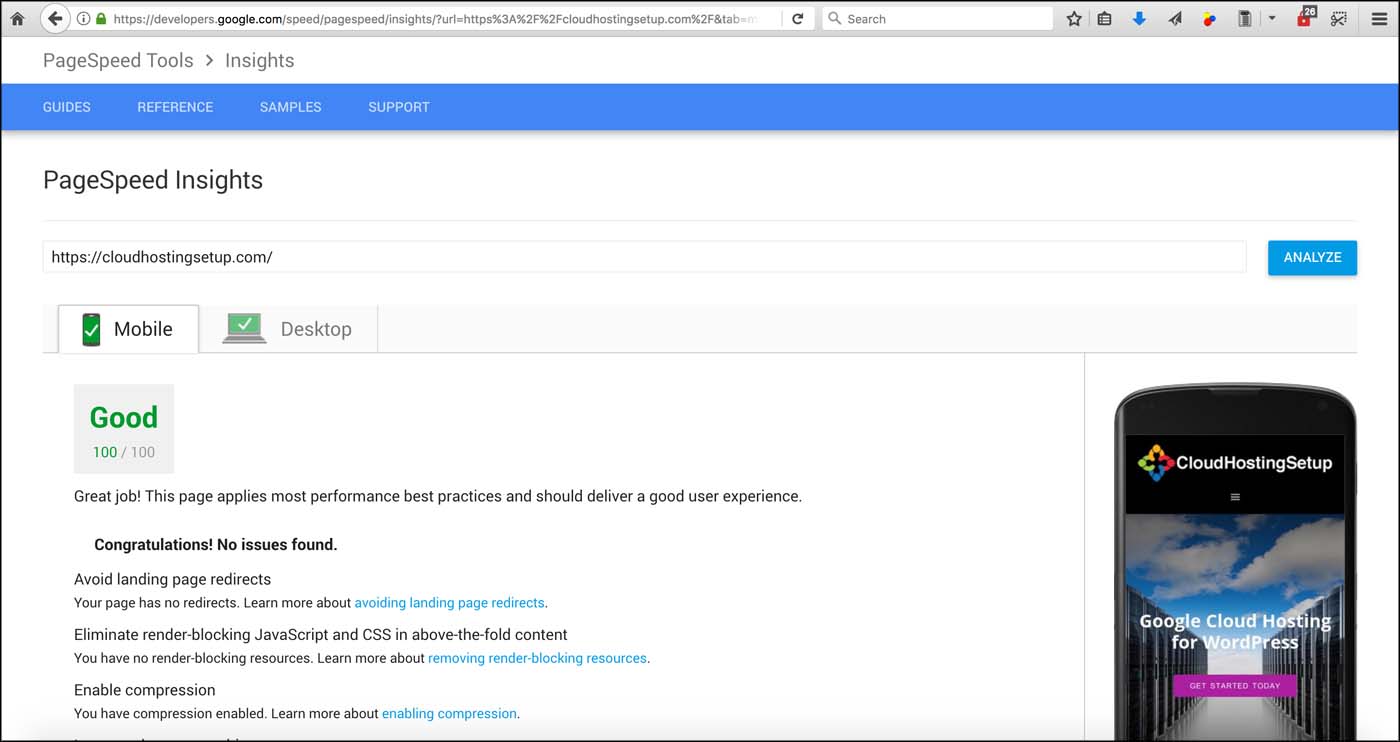Follow 'enabling compression' link

tap(449, 714)
